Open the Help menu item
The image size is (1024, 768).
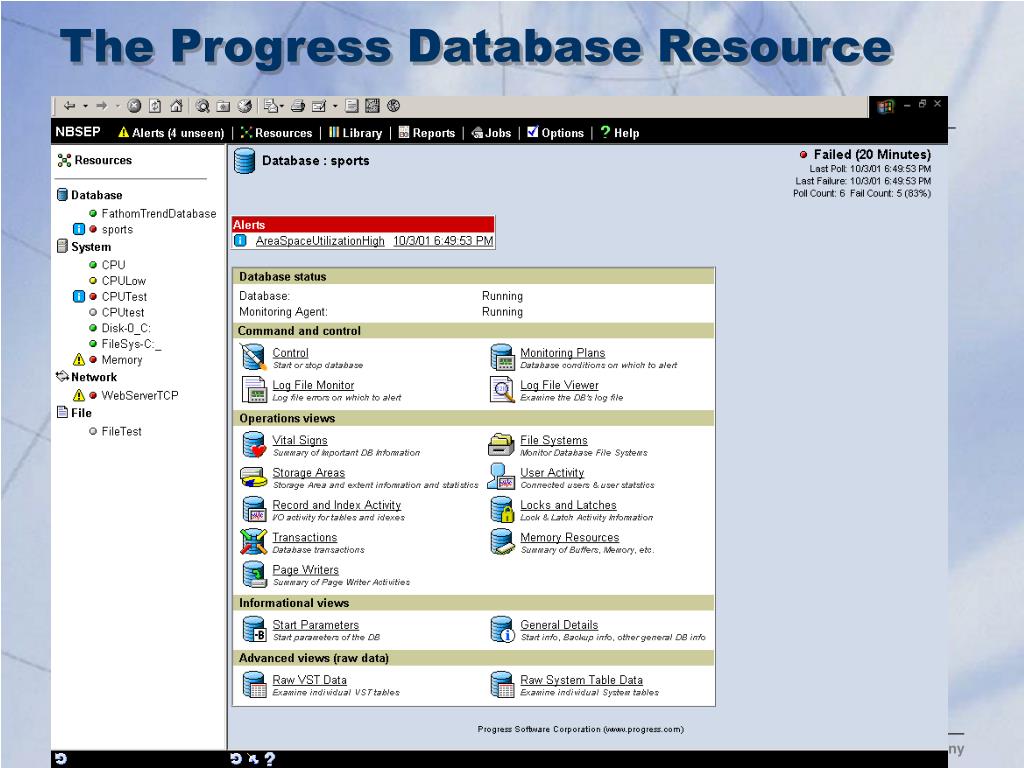[620, 133]
